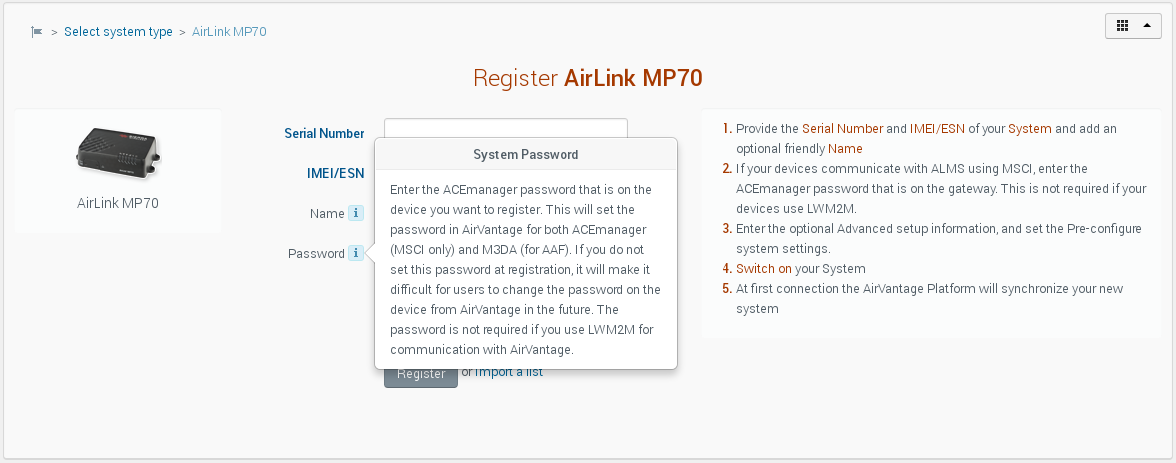The image size is (1176, 463).
Task: Click "Switch on" in step 4
Action: pos(764,269)
